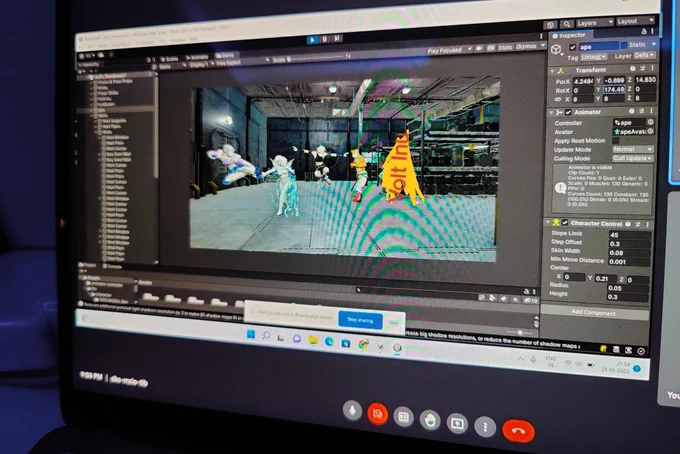680x454 pixels.
Task: Switch to the Scene tab
Action: (x=169, y=59)
